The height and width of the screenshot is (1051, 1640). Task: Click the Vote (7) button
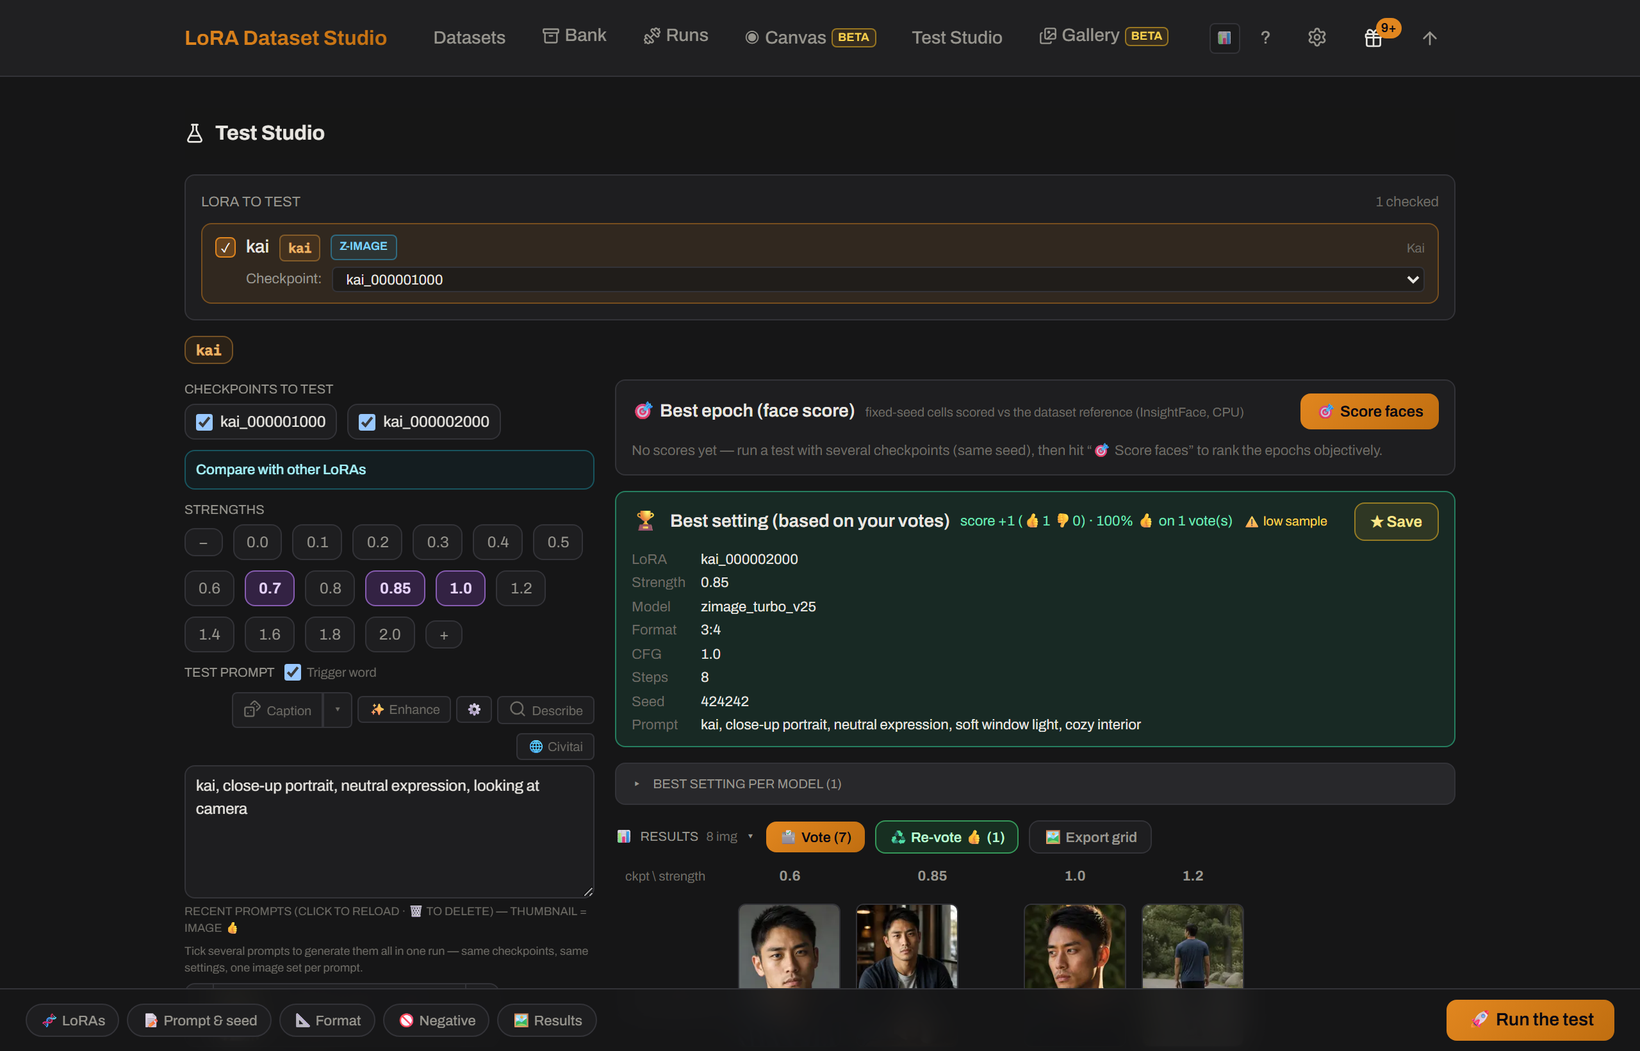point(815,837)
